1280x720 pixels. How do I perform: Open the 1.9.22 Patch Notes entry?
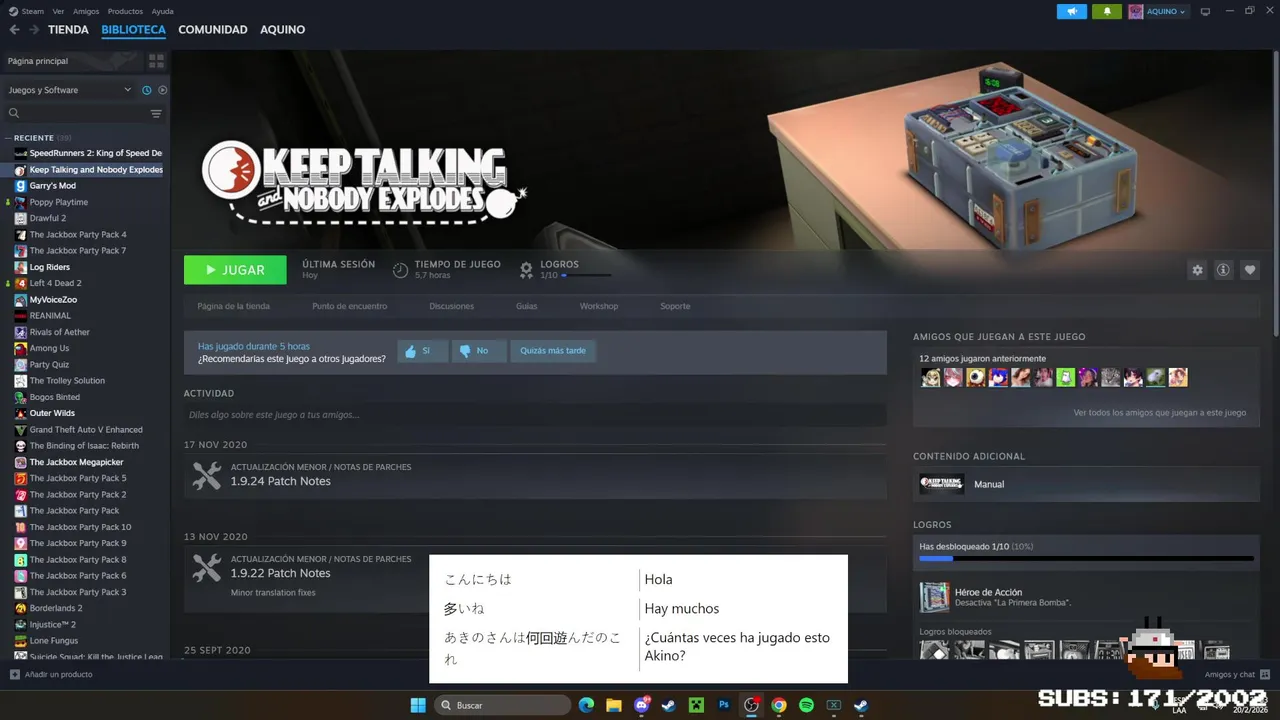(535, 579)
